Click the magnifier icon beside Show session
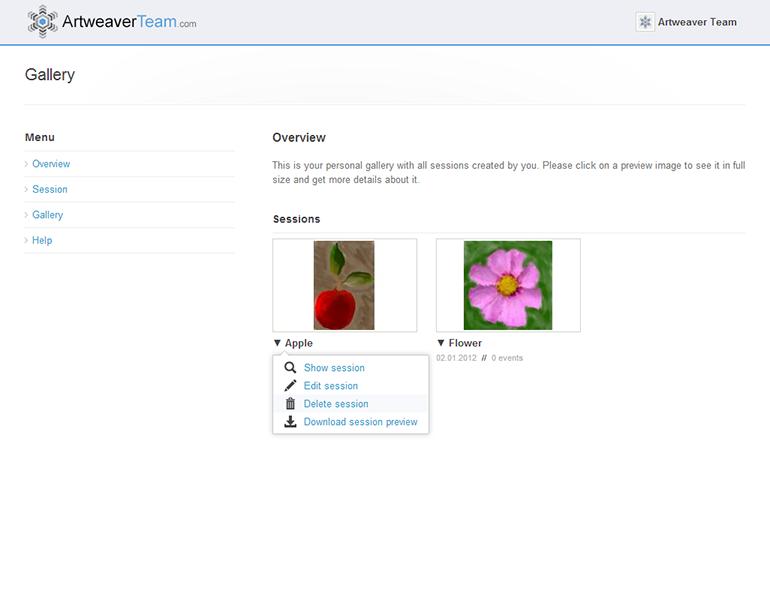The height and width of the screenshot is (600, 770). [290, 368]
